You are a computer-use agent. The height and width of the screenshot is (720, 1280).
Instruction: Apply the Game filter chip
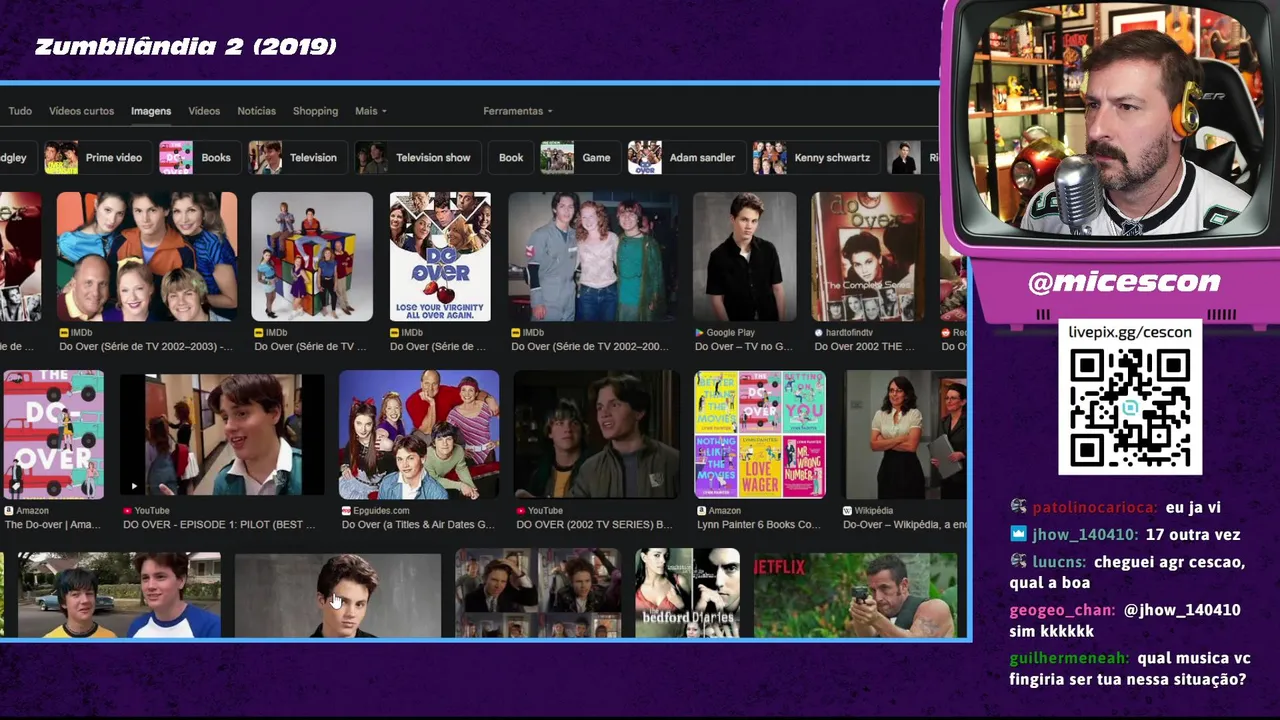coord(578,158)
